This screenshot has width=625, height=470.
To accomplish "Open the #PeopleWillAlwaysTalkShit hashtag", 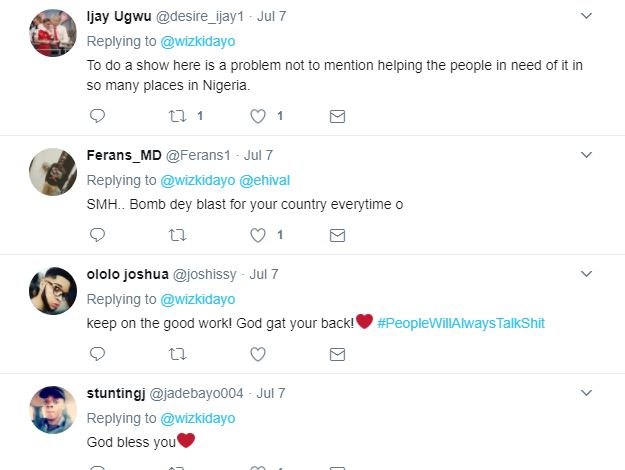I will point(461,323).
